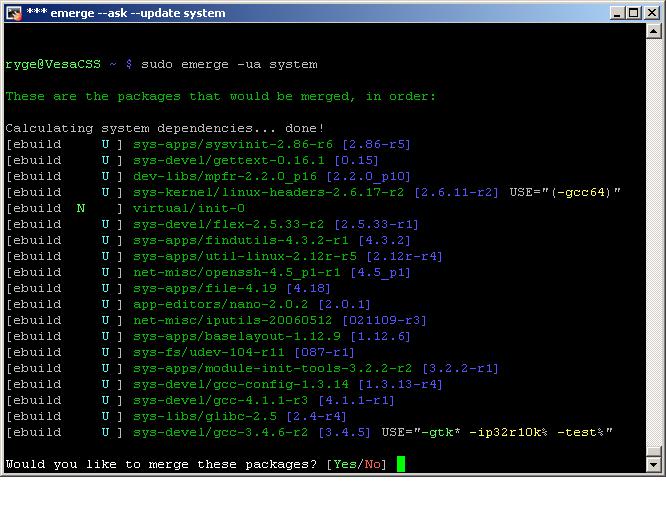Image resolution: width=666 pixels, height=512 pixels.
Task: Select 'virtual/init-0' package name
Action: 189,208
